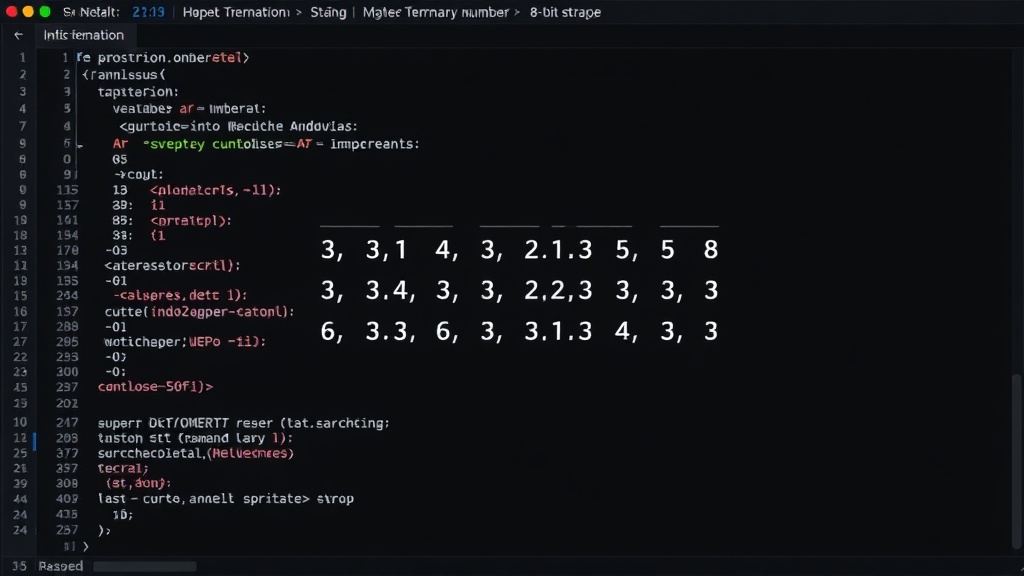Click the Rased status bar entry
Viewport: 1024px width, 576px height.
coord(61,566)
